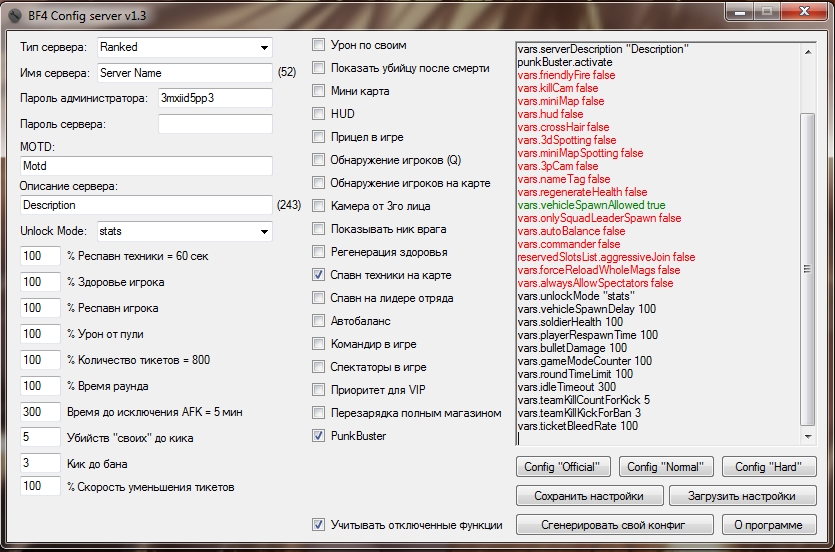Toggle Обнаружение игроков (Q) checkbox
This screenshot has height=552, width=835.
(318, 160)
